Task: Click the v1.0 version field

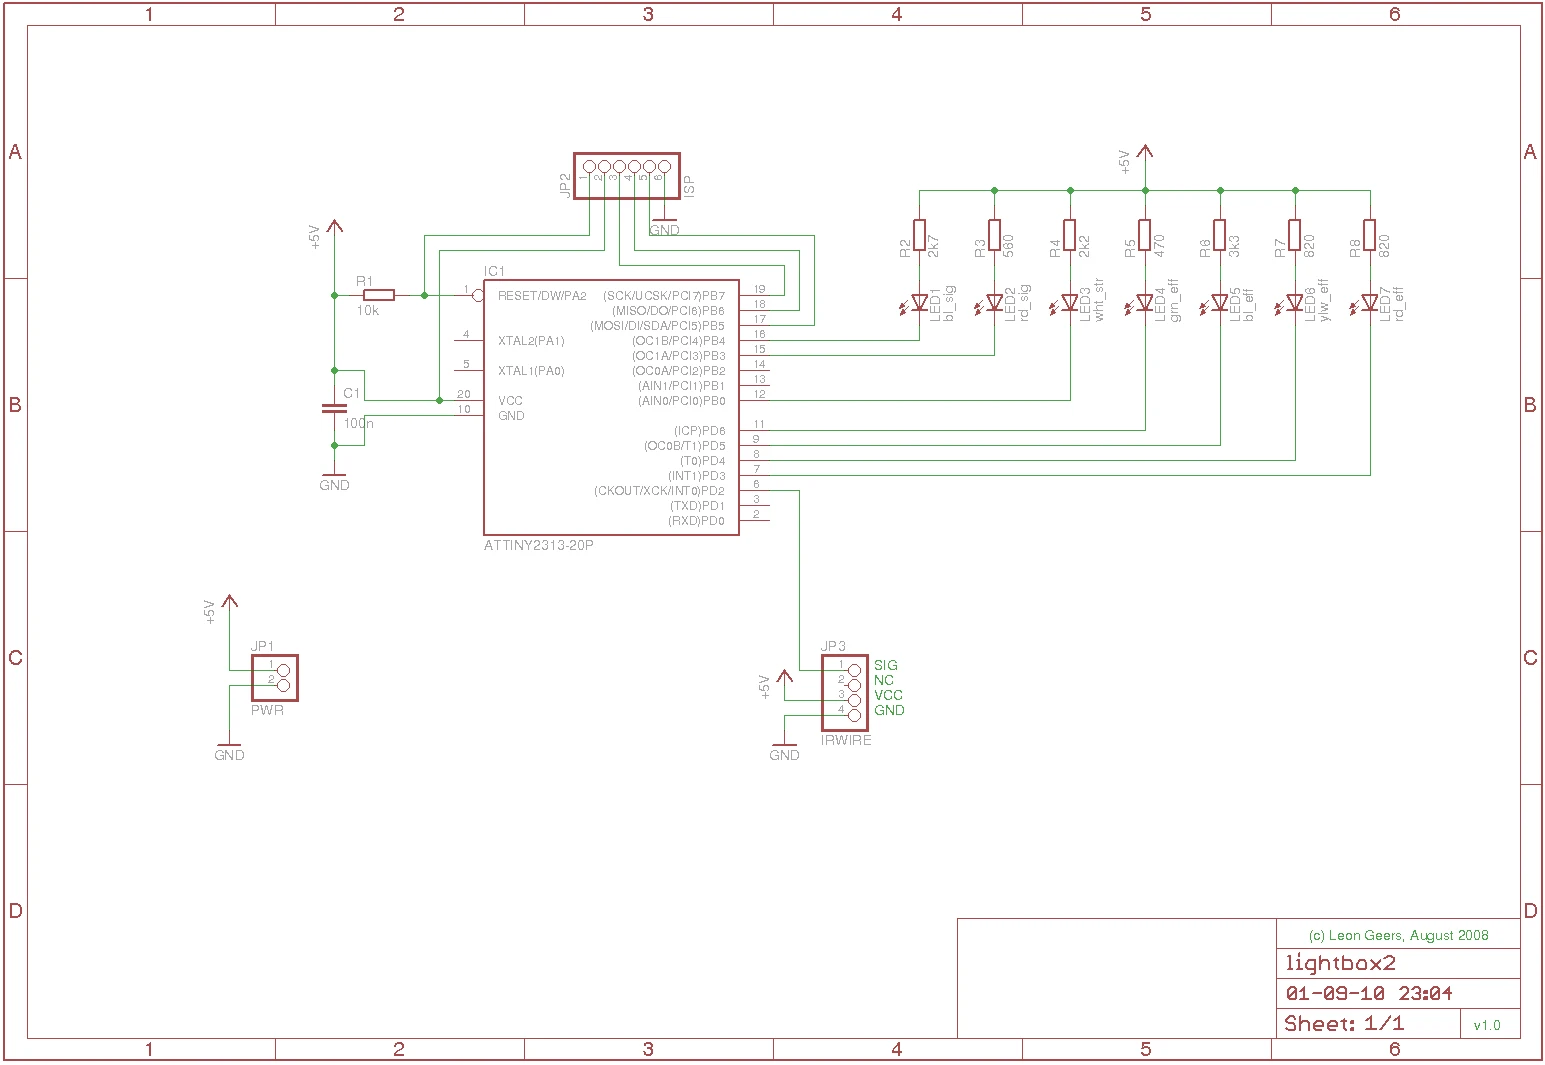Action: (1487, 1025)
